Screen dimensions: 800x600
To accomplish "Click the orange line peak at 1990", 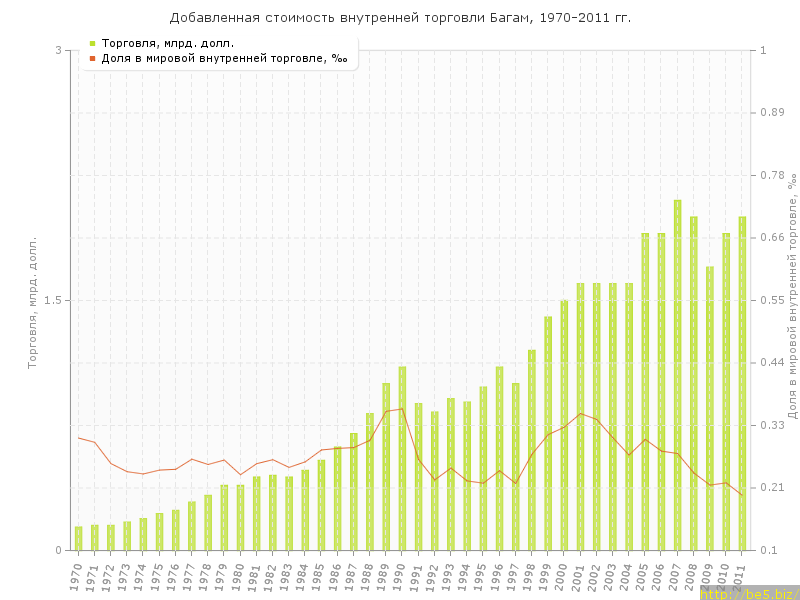I will tap(402, 408).
